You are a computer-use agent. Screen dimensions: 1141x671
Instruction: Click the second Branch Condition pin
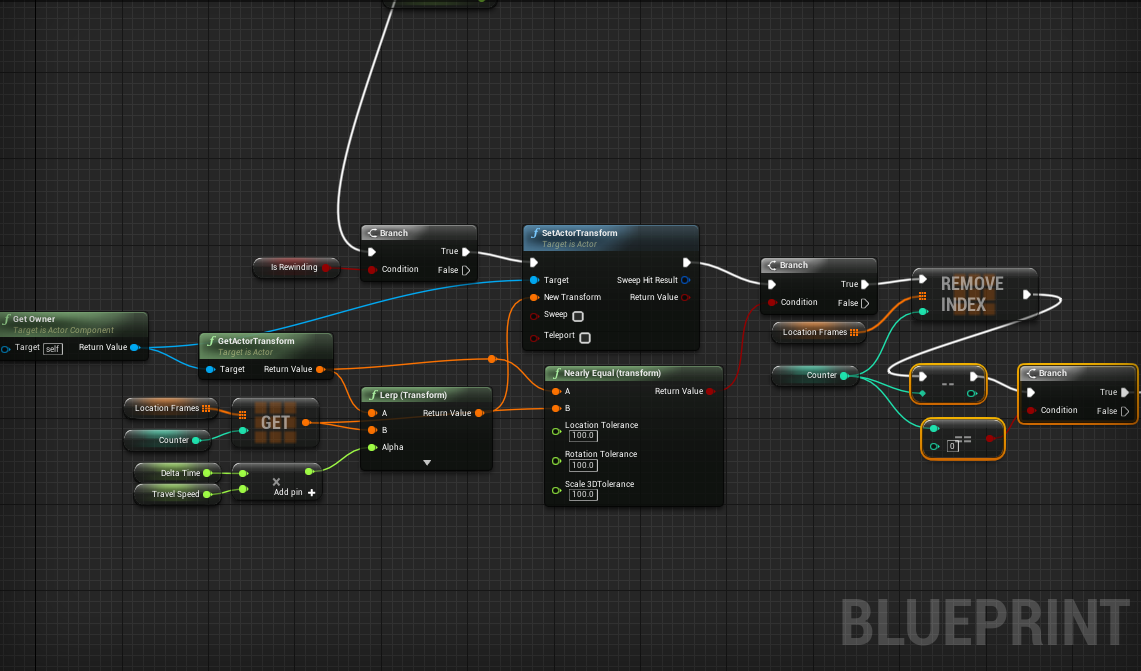tap(772, 303)
